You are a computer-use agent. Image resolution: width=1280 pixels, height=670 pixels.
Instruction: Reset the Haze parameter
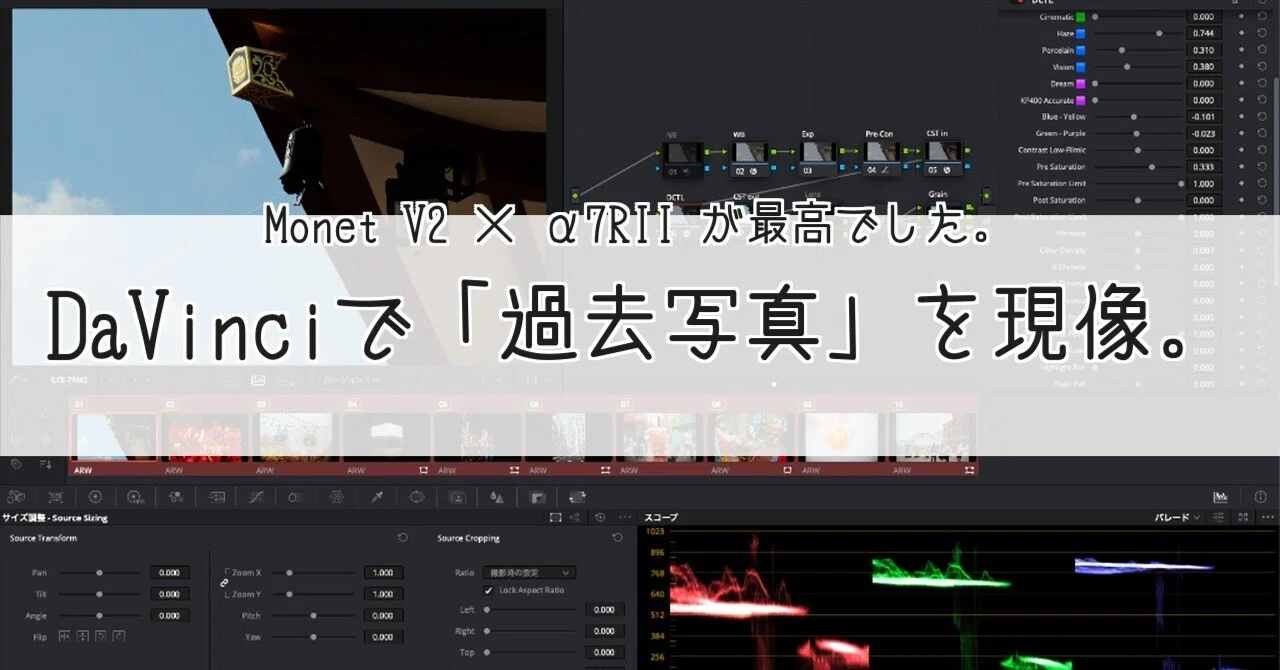coord(1262,33)
